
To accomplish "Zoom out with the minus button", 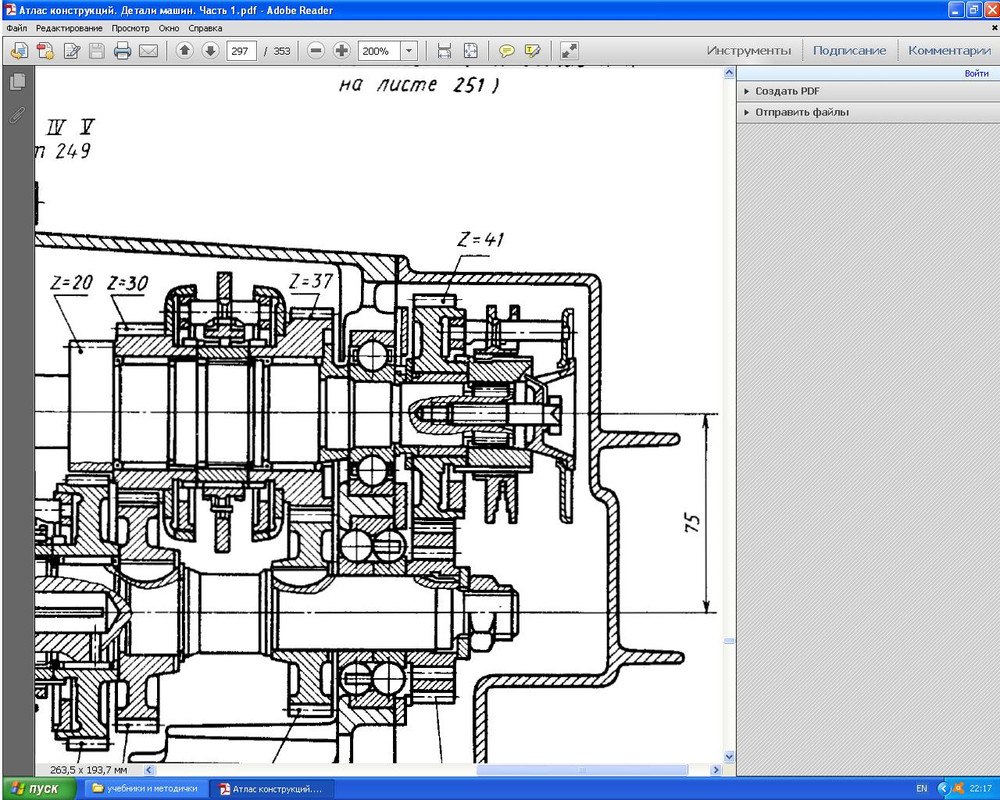I will [x=316, y=51].
